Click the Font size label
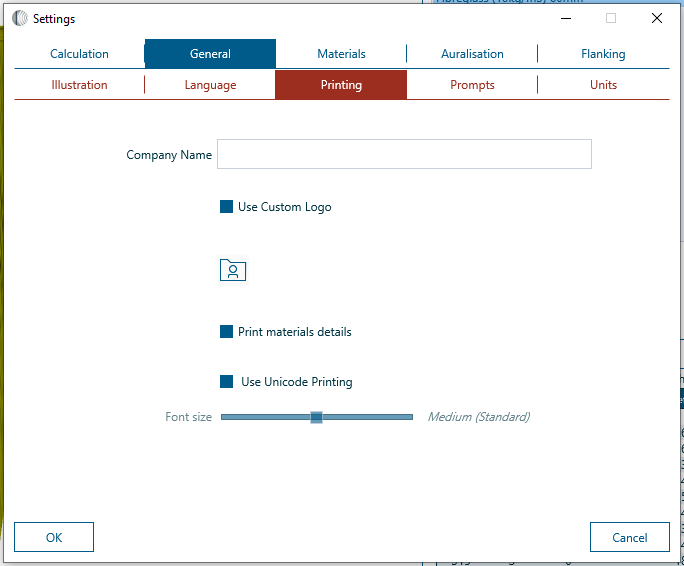Screen dimensions: 684x566 [x=188, y=417]
